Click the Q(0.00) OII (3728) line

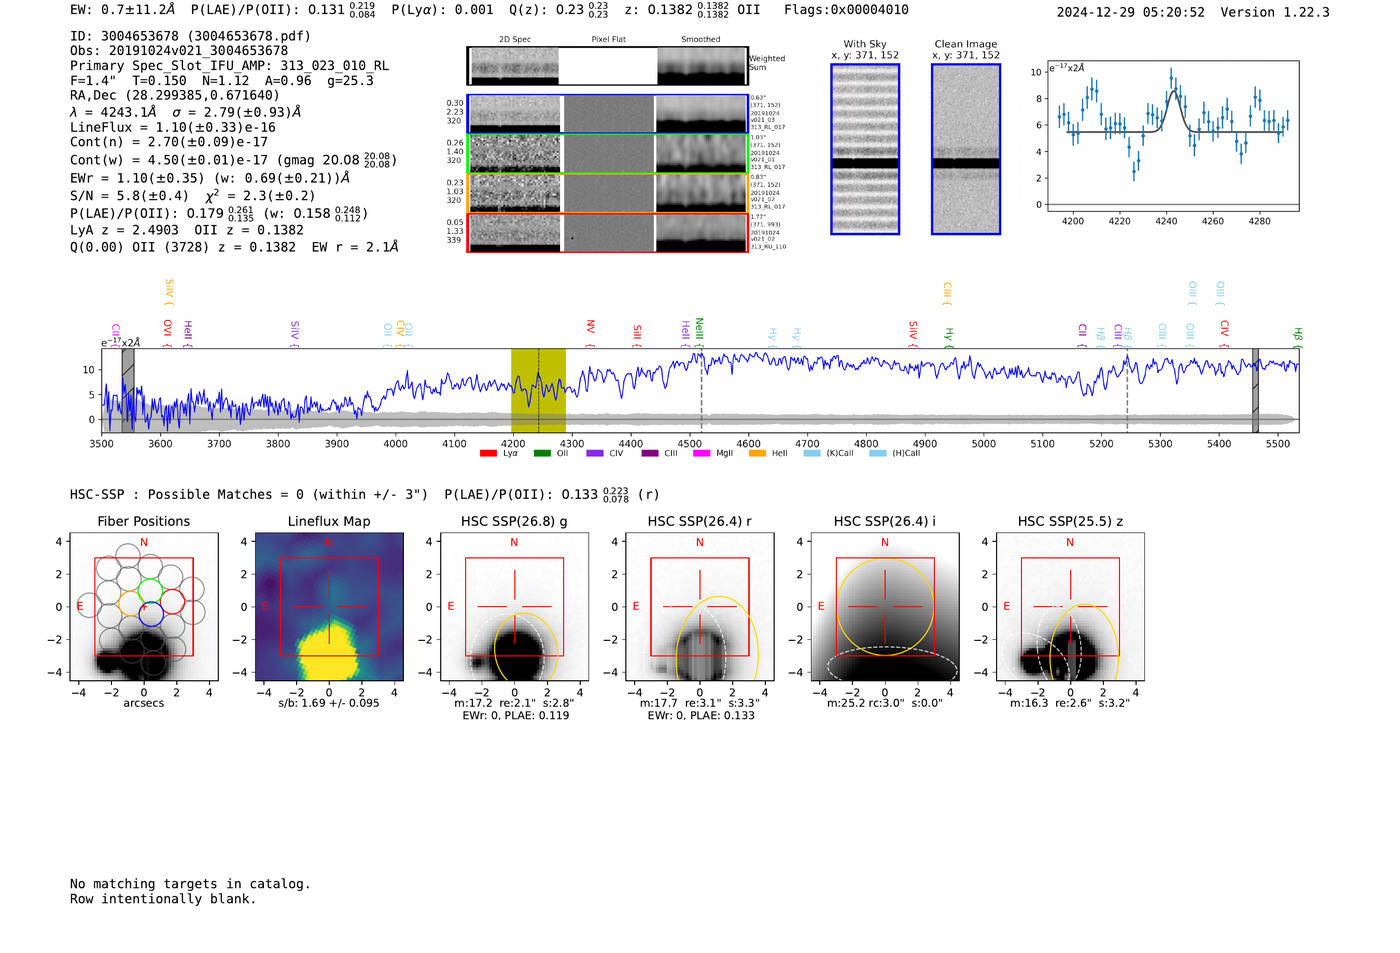235,247
